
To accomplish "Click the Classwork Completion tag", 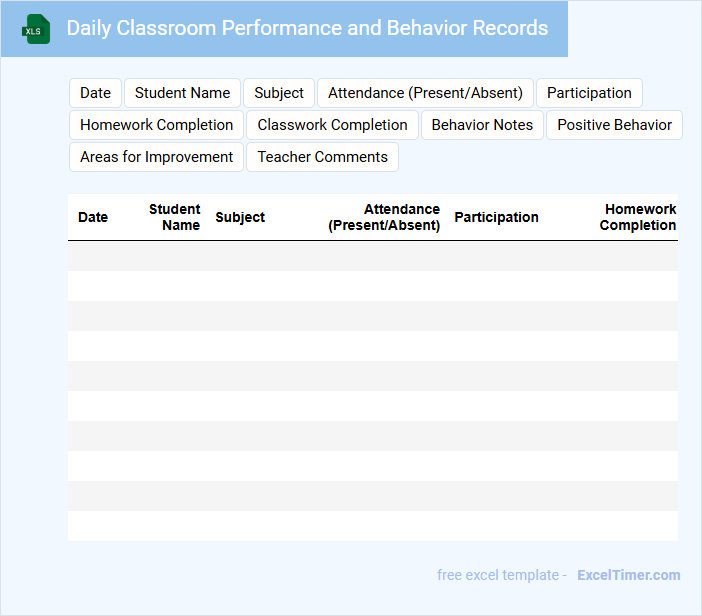I will (x=332, y=125).
